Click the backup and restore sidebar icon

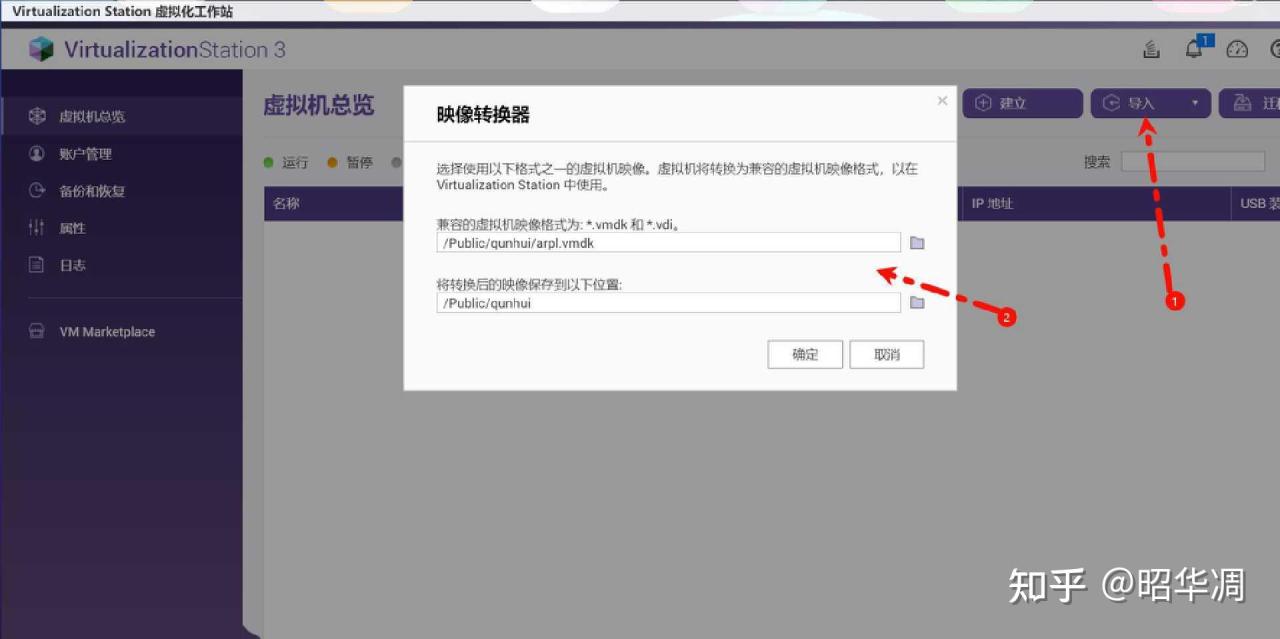(37, 190)
